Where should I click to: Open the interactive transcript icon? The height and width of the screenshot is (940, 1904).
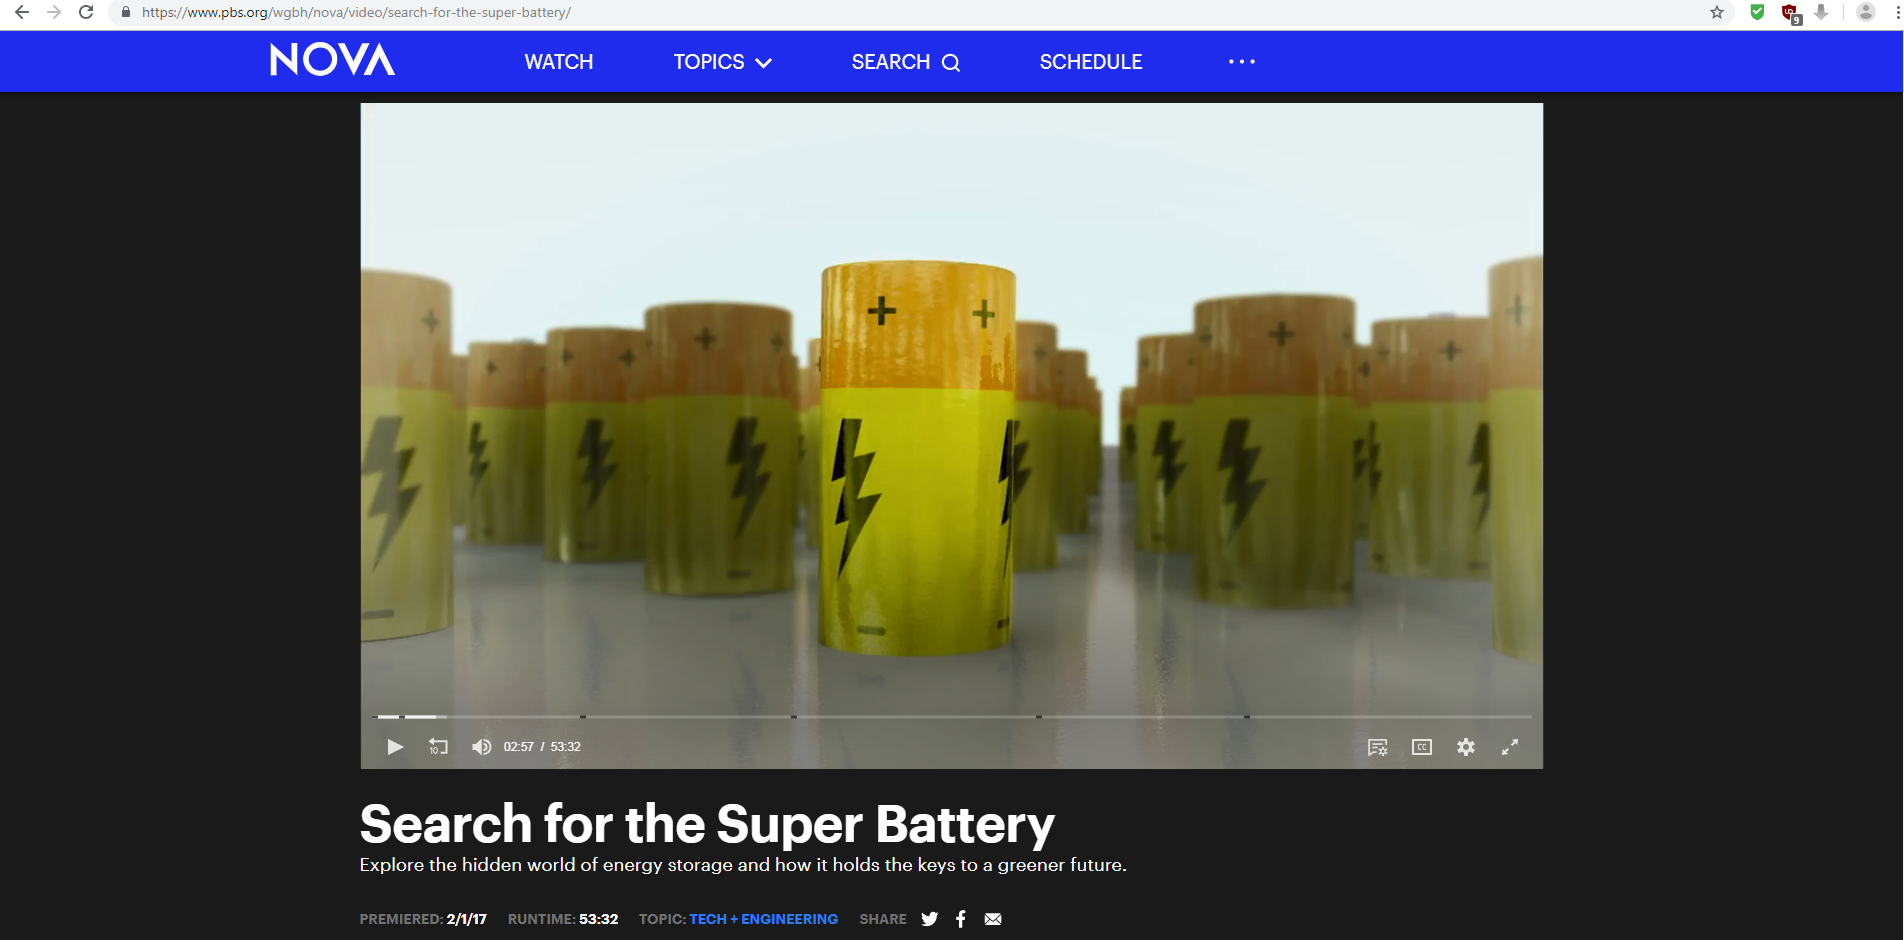pyautogui.click(x=1377, y=747)
